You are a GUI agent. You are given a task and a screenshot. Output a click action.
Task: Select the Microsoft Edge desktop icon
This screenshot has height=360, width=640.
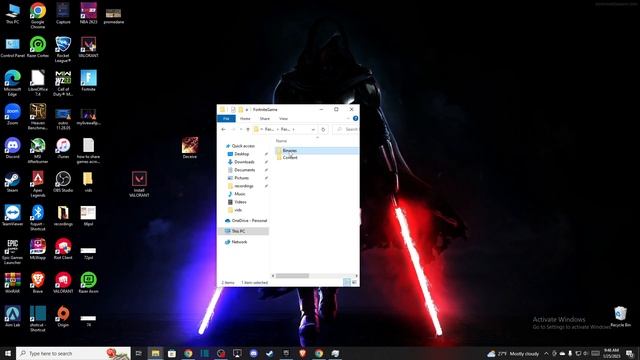(x=12, y=83)
